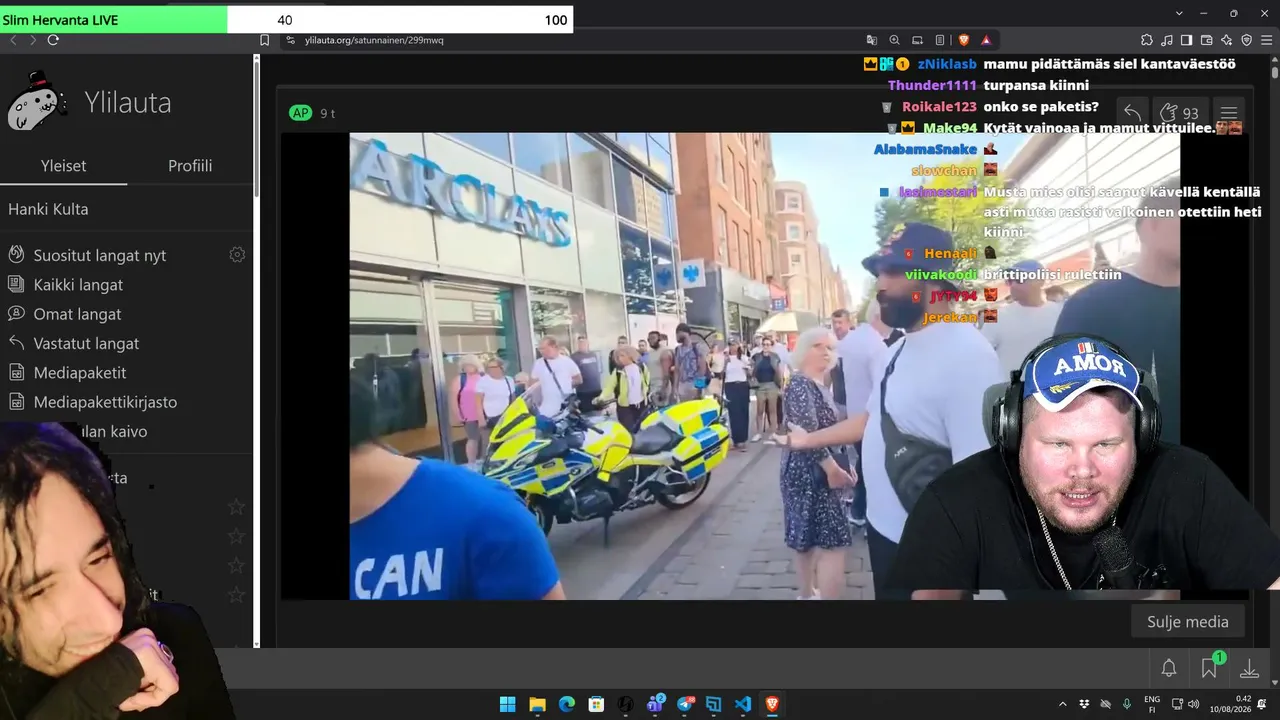This screenshot has height=720, width=1280.
Task: Toggle the browser sidebar panel icon
Action: (1187, 40)
